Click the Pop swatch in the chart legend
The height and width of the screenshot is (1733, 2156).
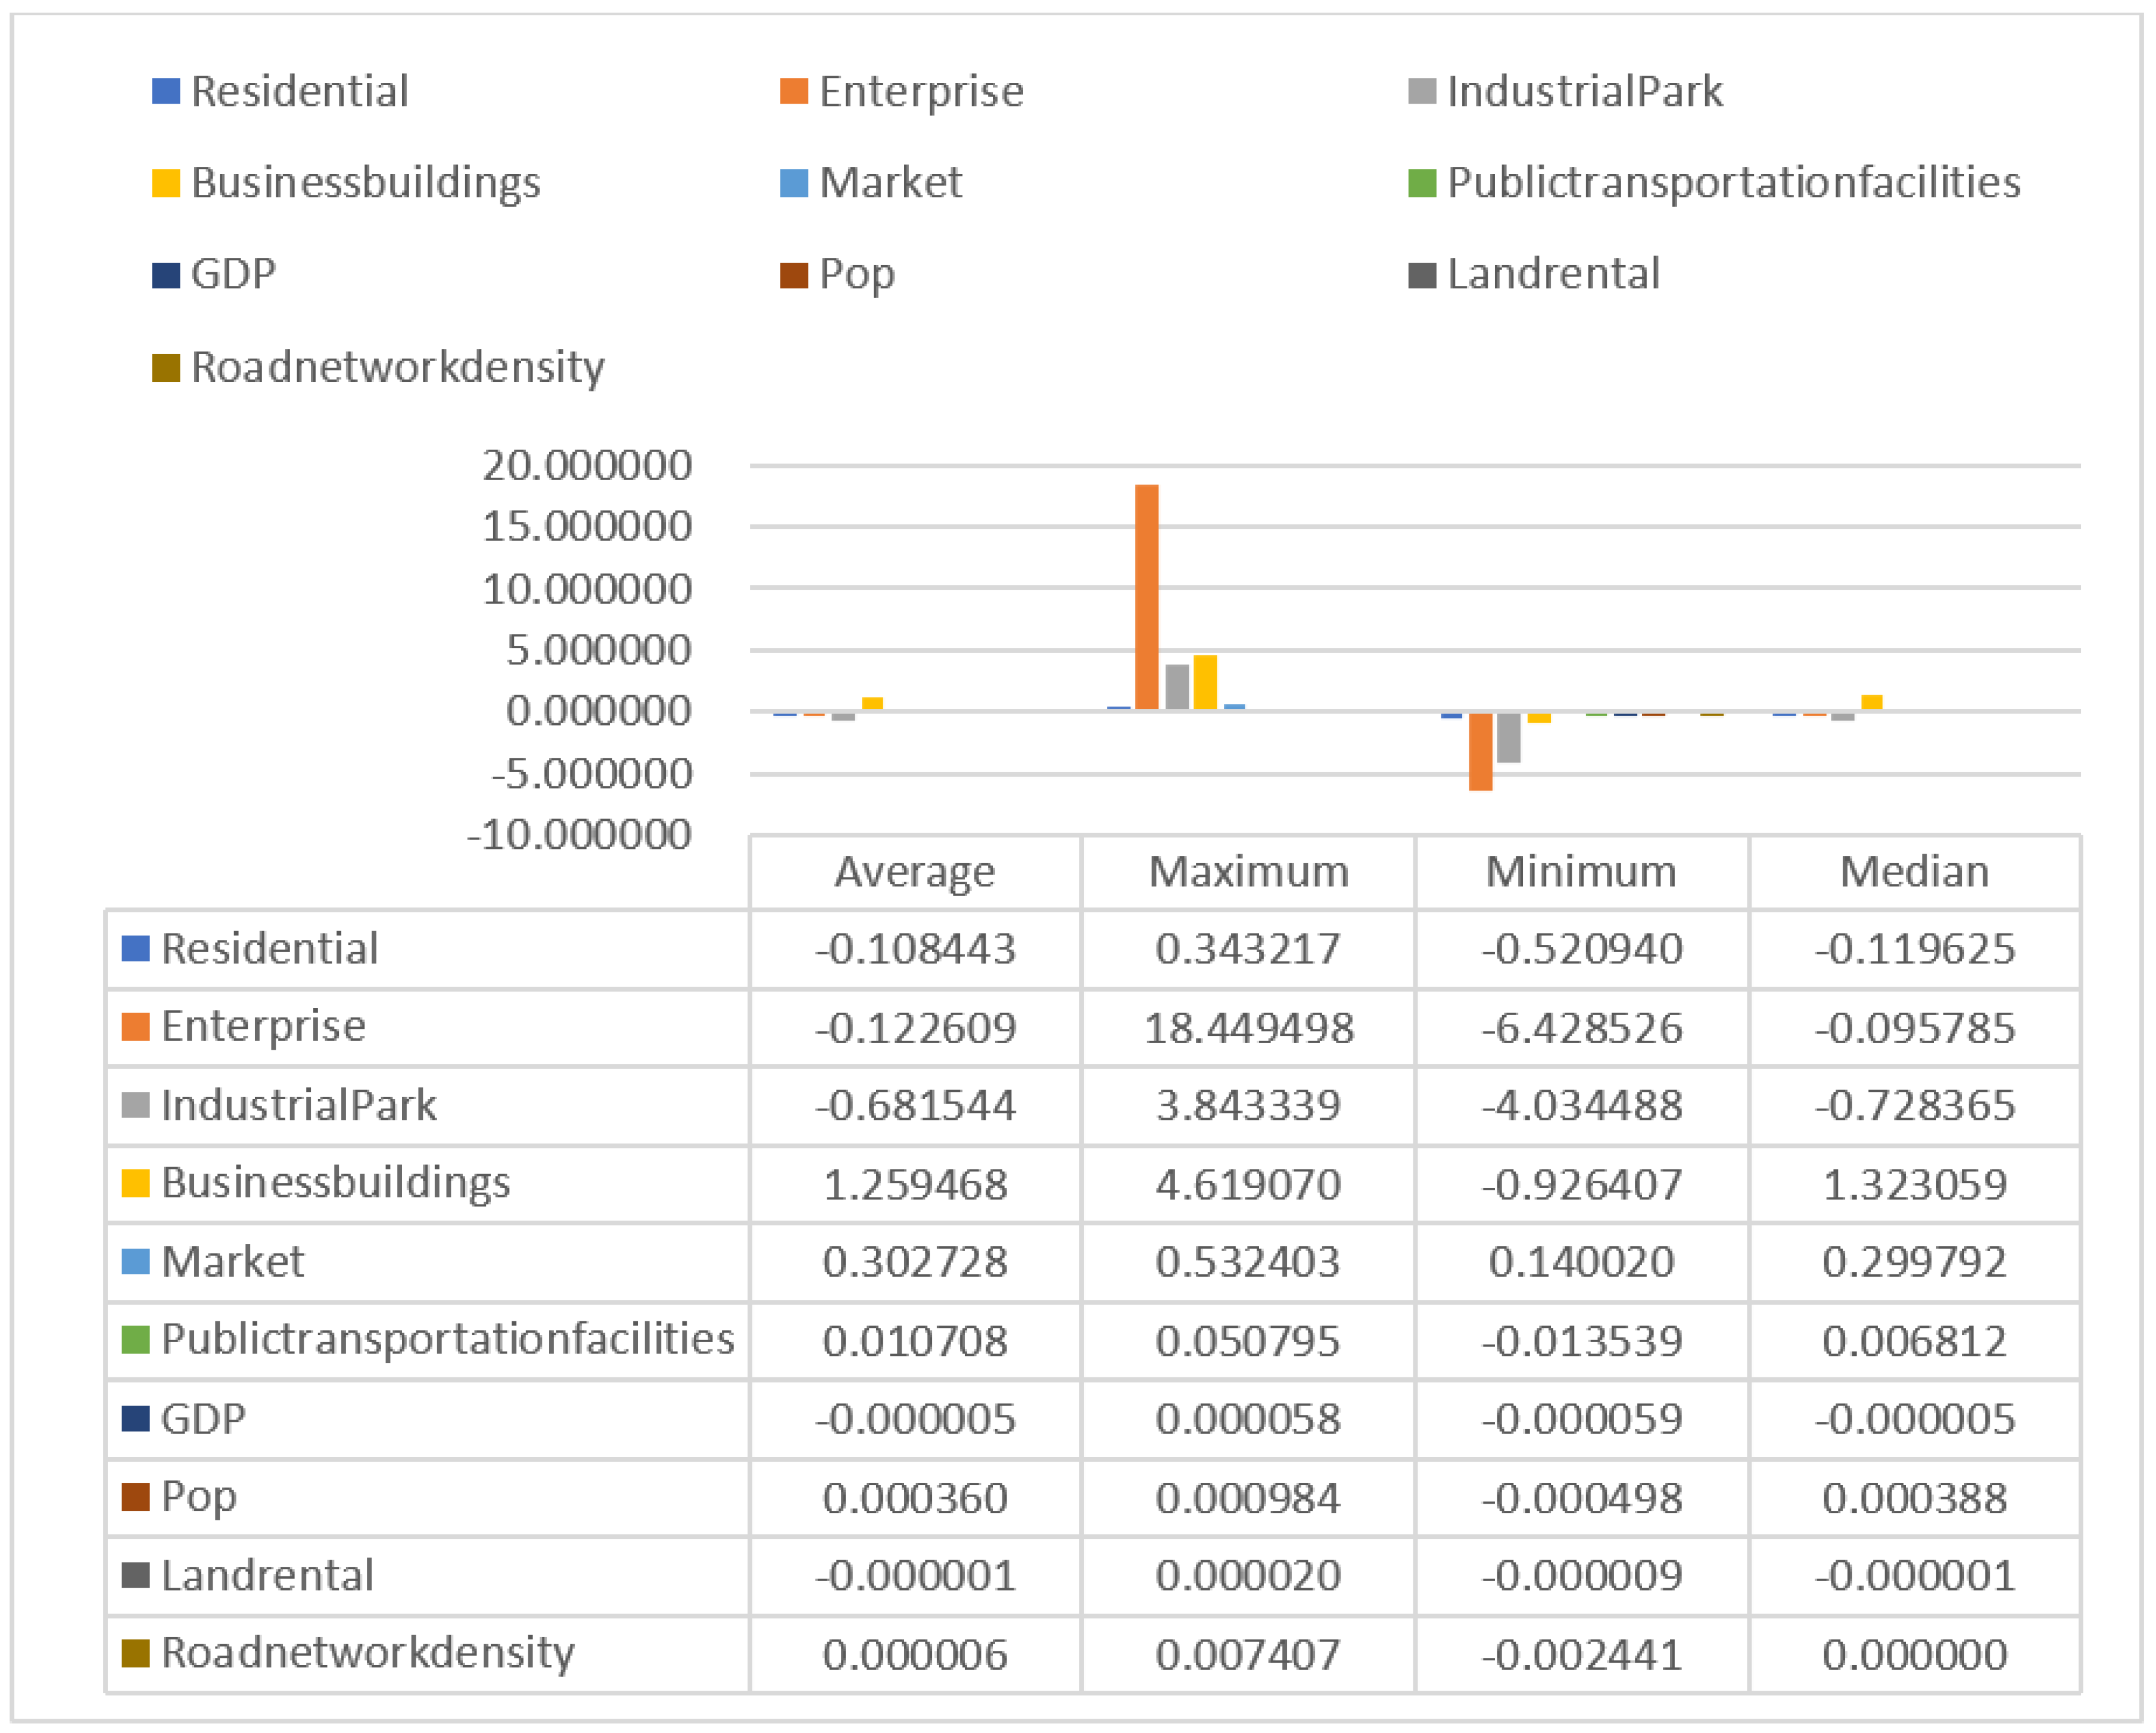pos(793,275)
